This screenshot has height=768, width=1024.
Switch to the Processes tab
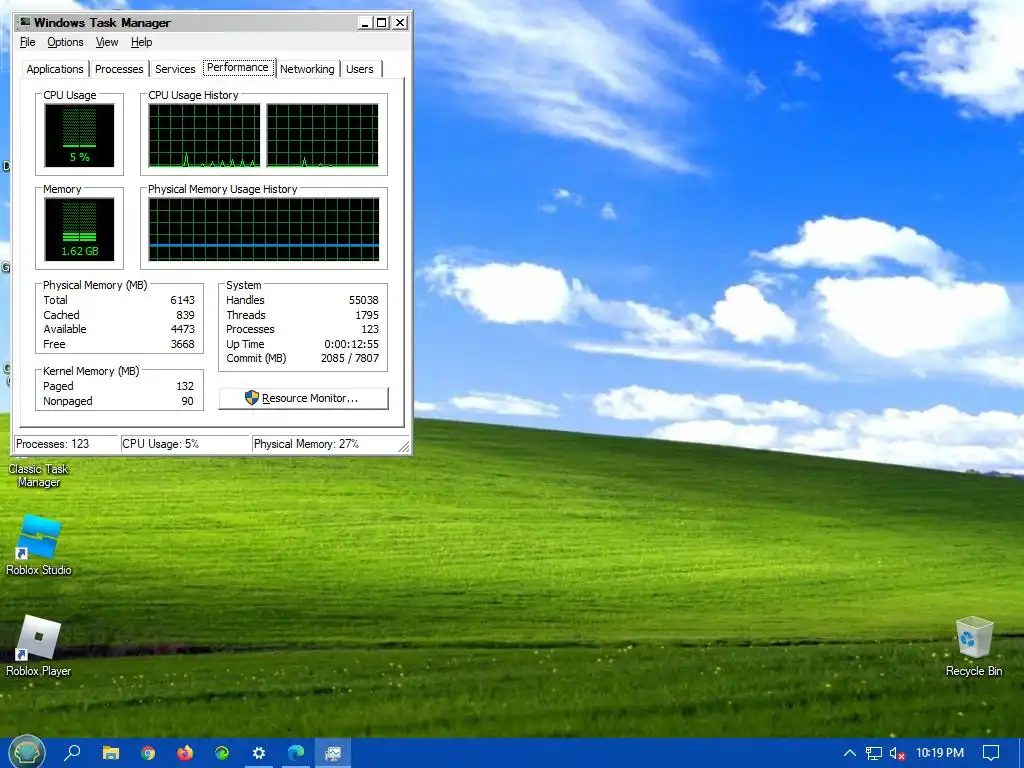pyautogui.click(x=119, y=69)
